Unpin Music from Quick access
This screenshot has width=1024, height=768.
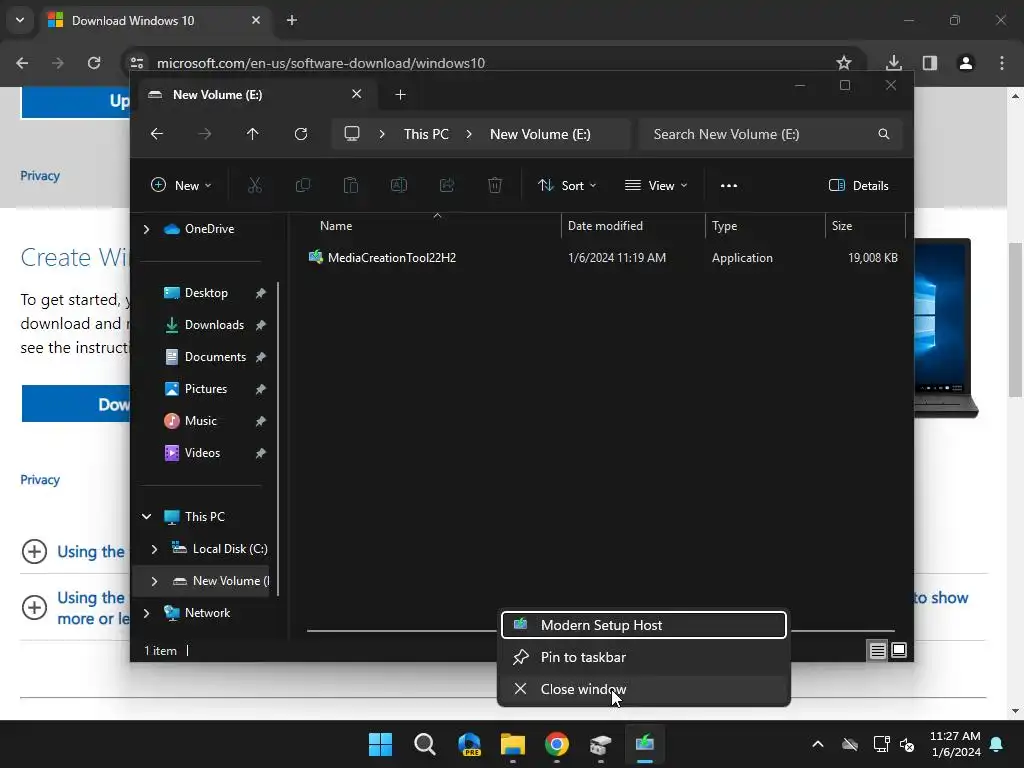[261, 421]
